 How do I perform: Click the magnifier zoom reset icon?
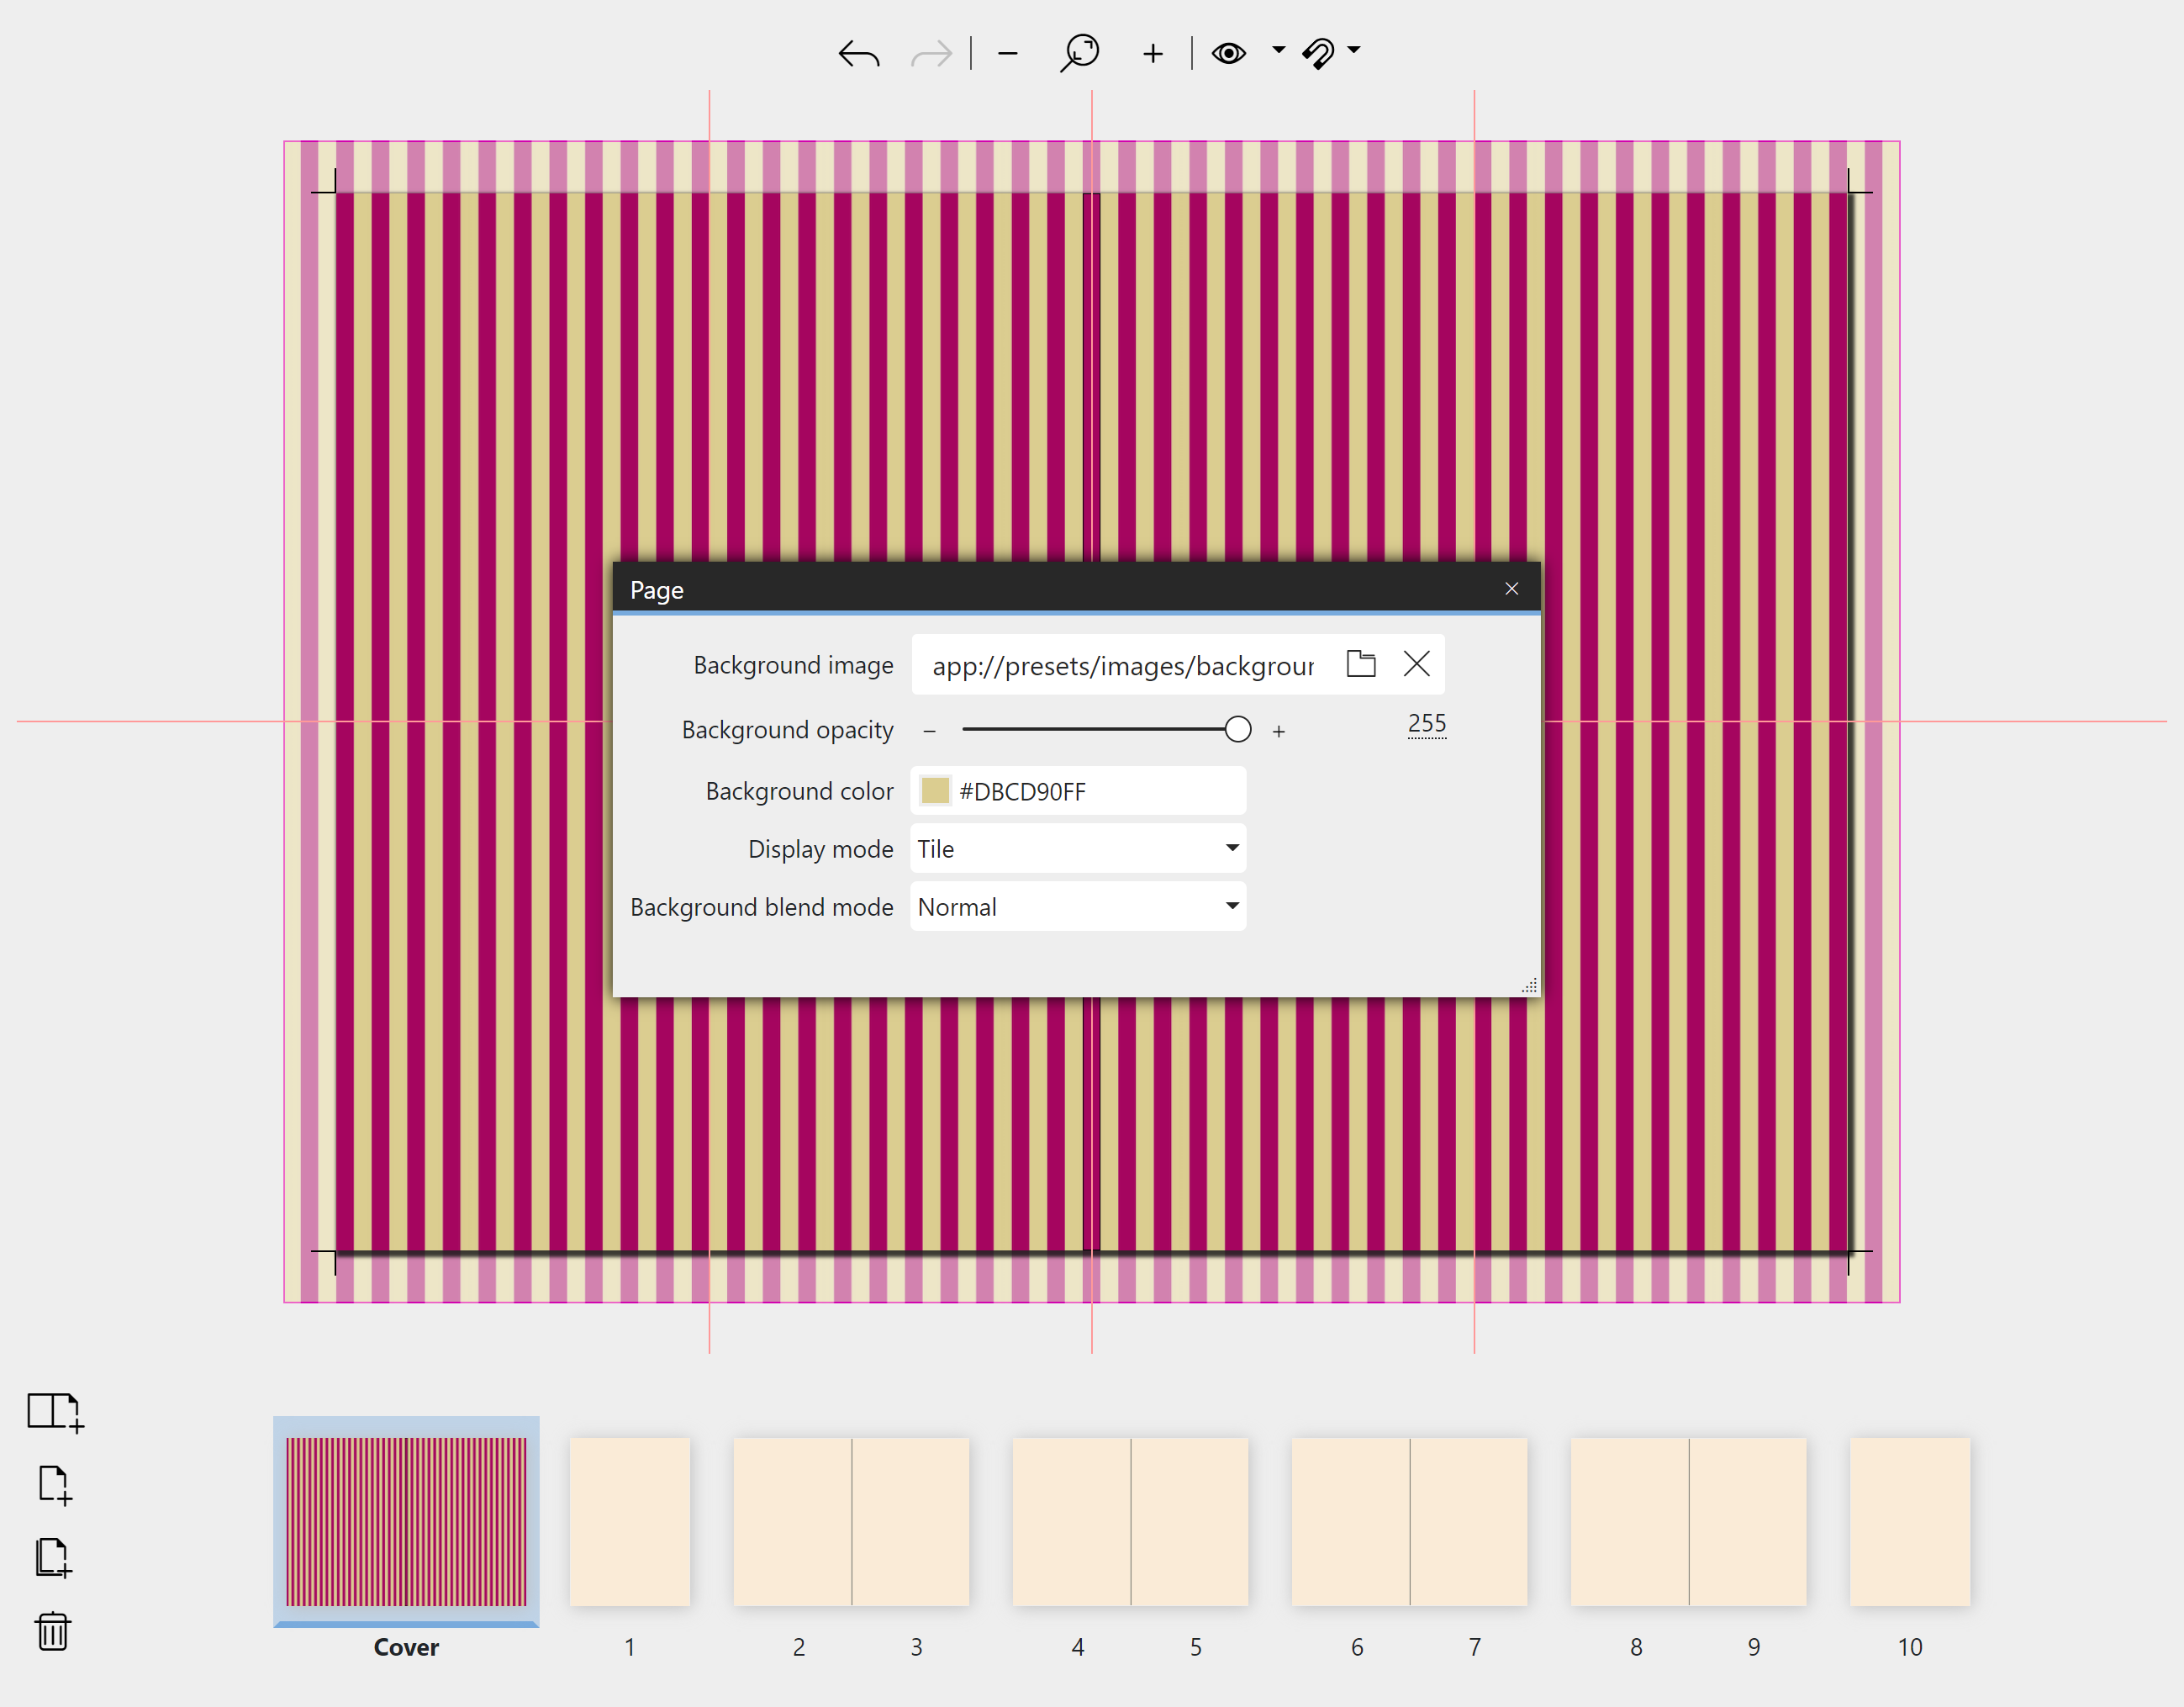pos(1080,52)
